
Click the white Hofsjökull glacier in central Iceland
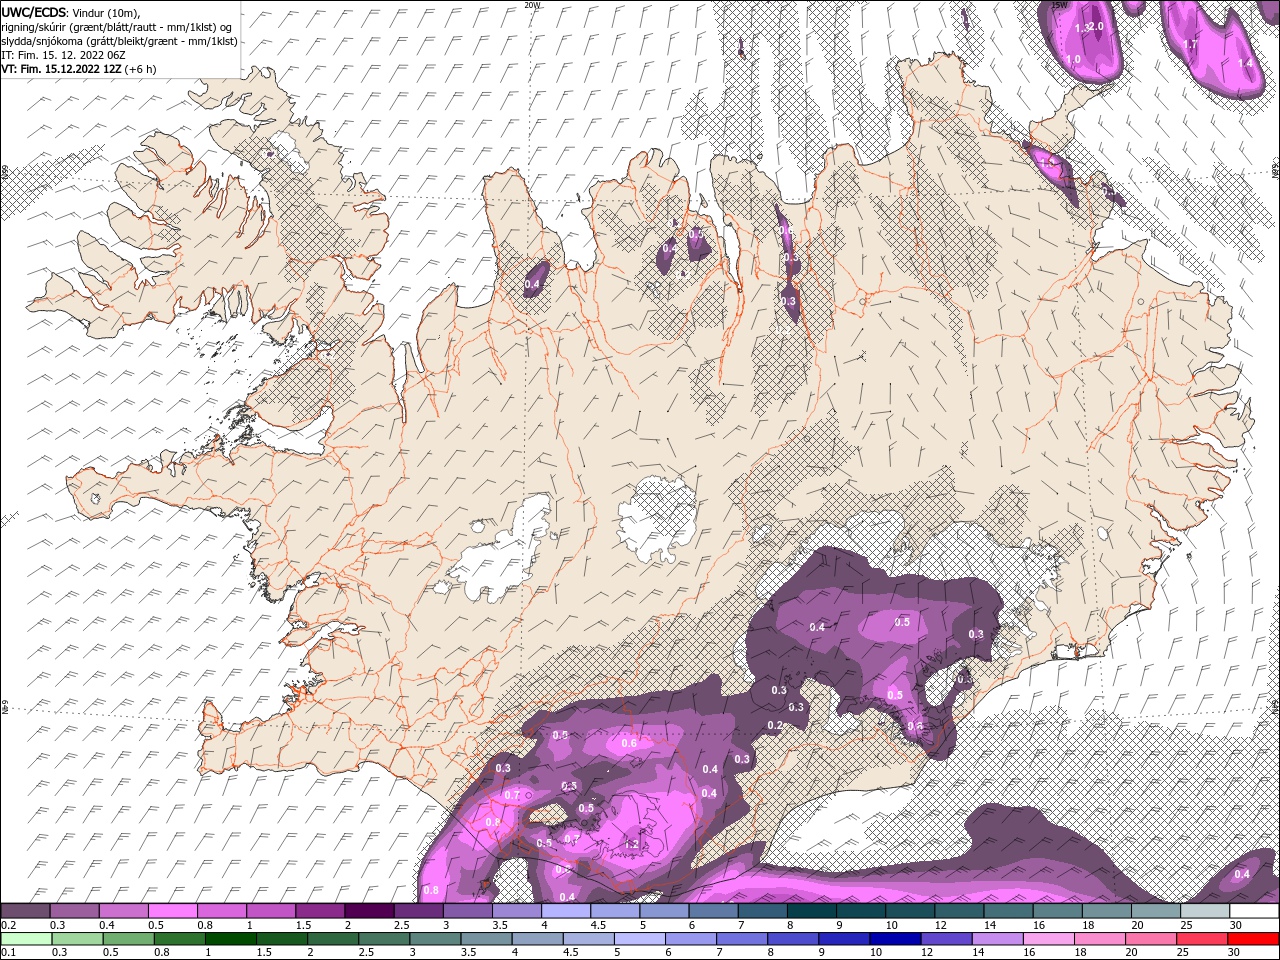point(657,518)
